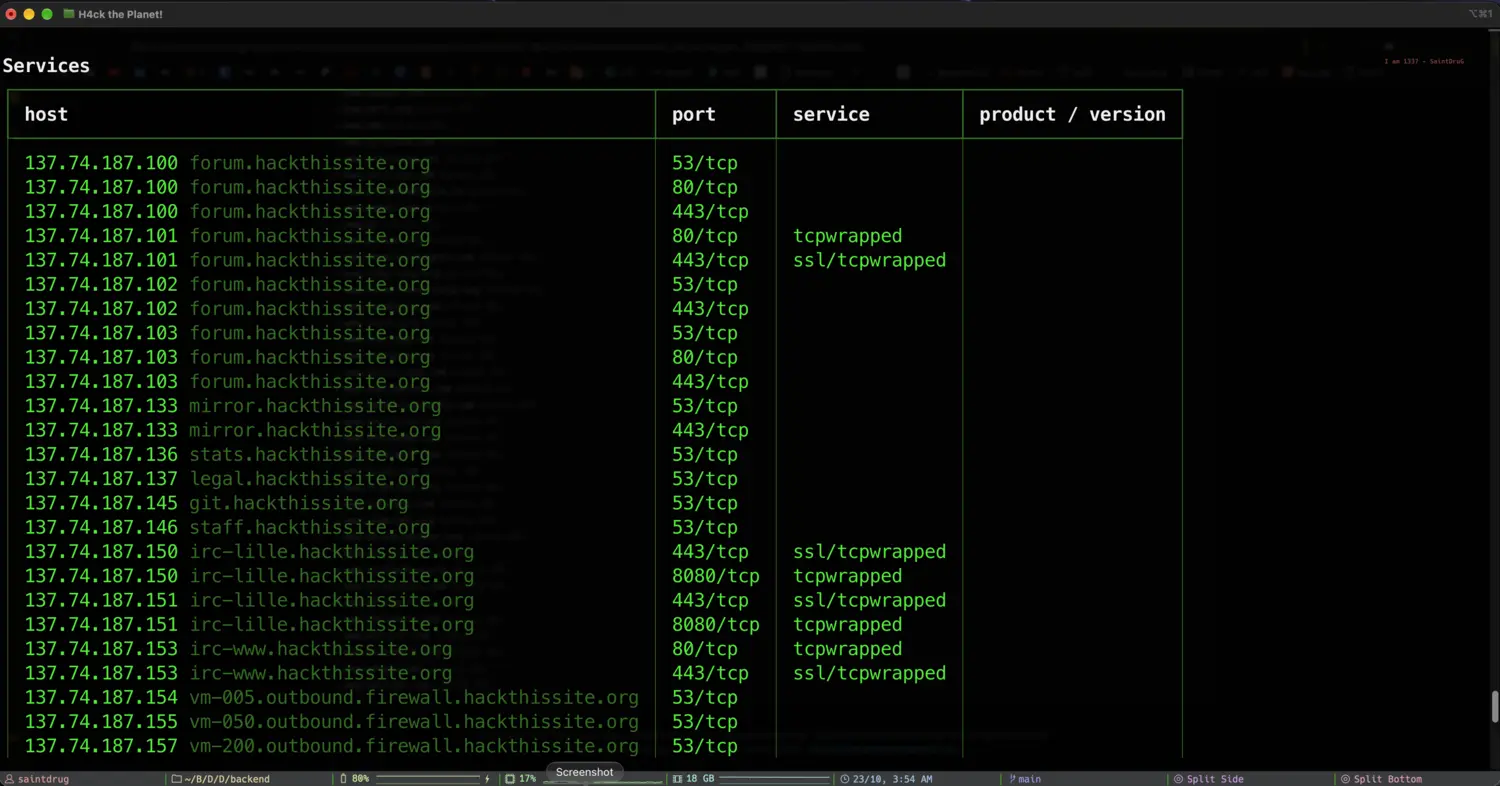Screen dimensions: 1500x786
Task: Click ssl/tcpwrapped in the 137.74.187.101 row
Action: pos(869,260)
